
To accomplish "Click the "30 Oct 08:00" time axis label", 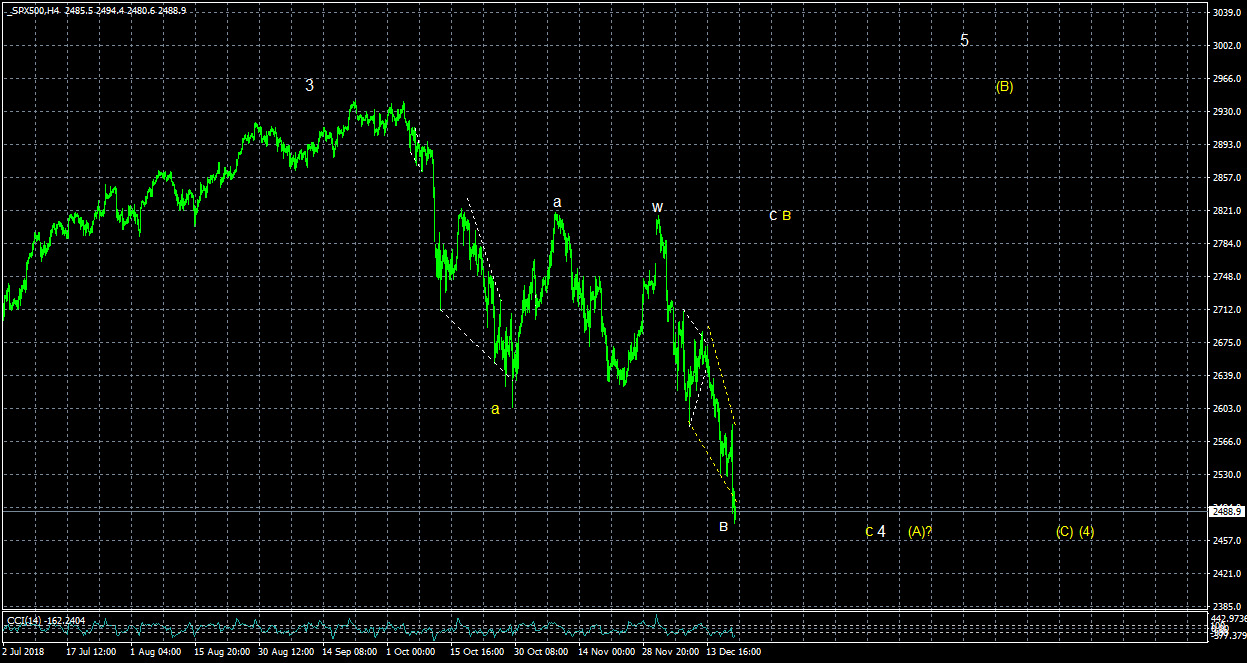I will (541, 652).
